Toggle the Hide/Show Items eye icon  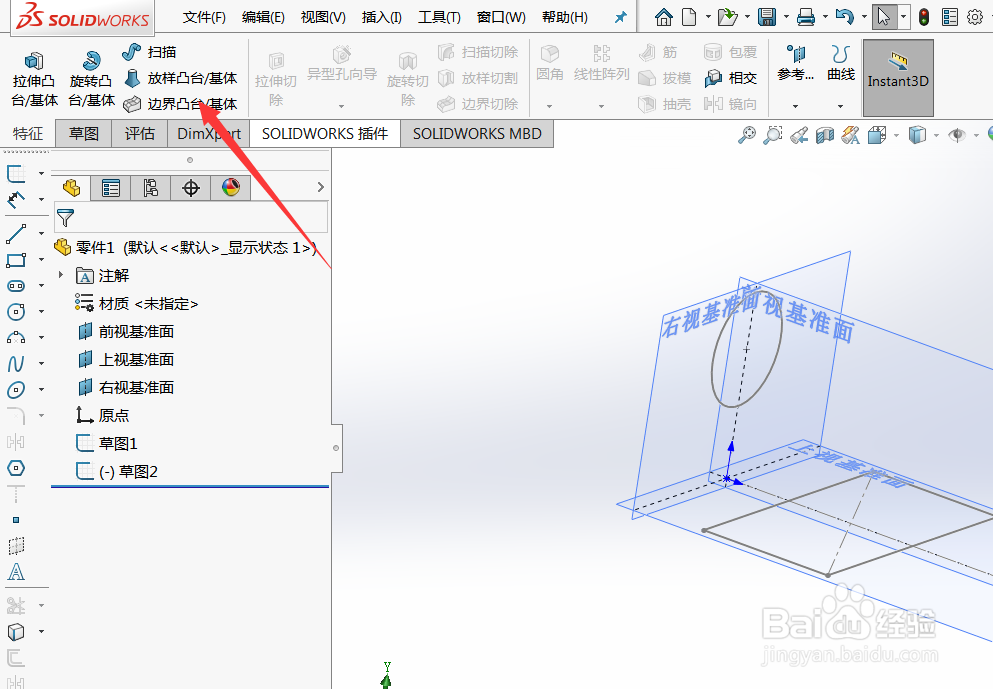[957, 135]
